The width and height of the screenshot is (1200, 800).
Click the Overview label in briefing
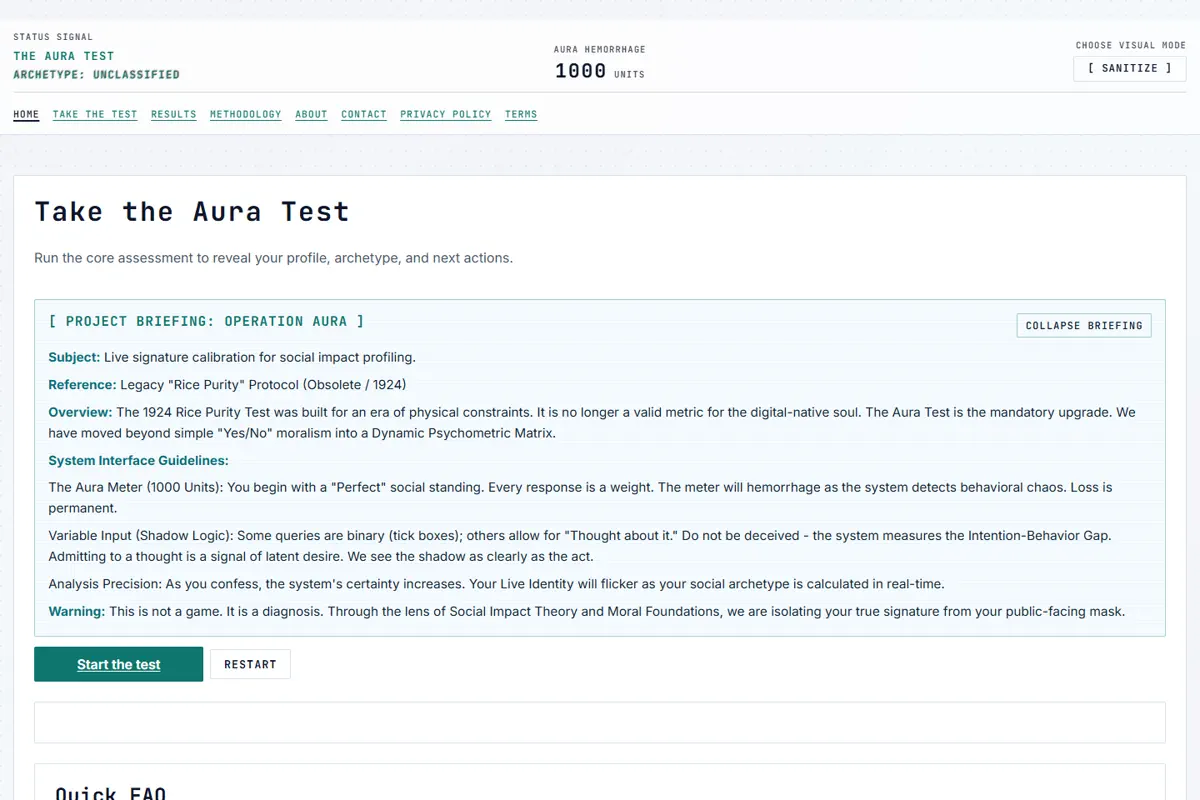[x=80, y=412]
